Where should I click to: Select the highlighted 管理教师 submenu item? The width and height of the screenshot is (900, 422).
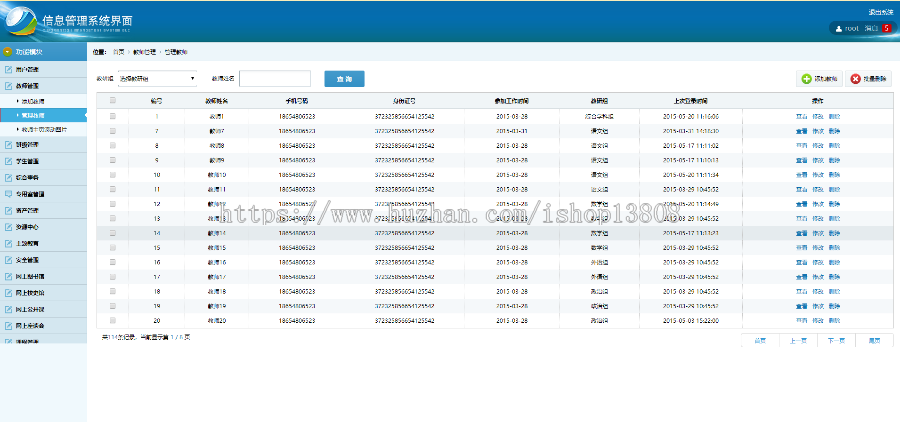(x=44, y=115)
